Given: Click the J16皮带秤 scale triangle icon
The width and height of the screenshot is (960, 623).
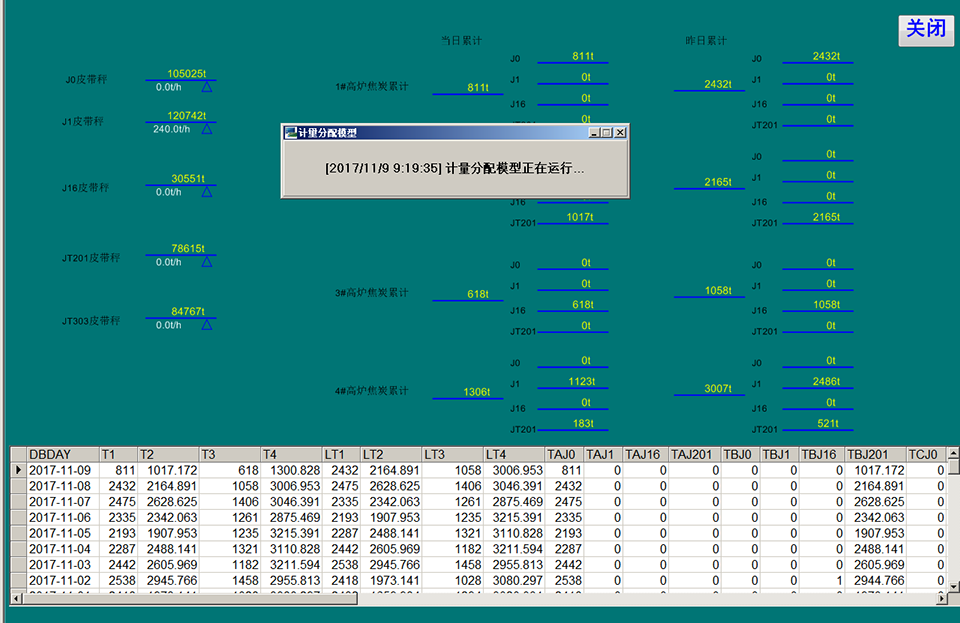Looking at the screenshot, I should coord(207,192).
